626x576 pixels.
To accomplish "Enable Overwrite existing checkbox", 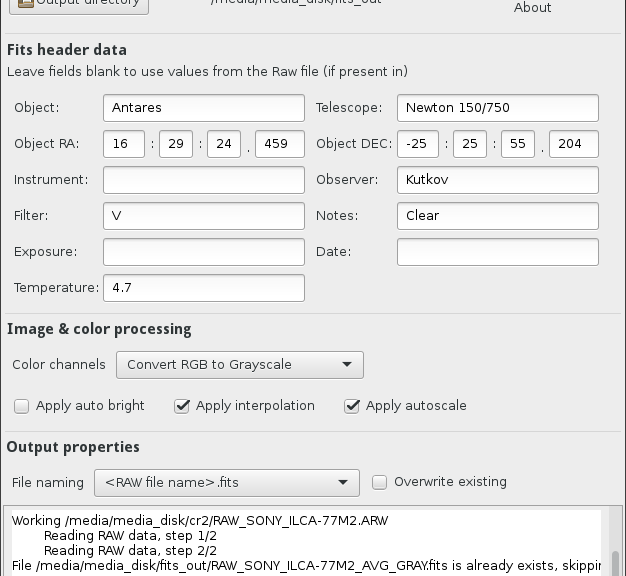I will point(379,482).
